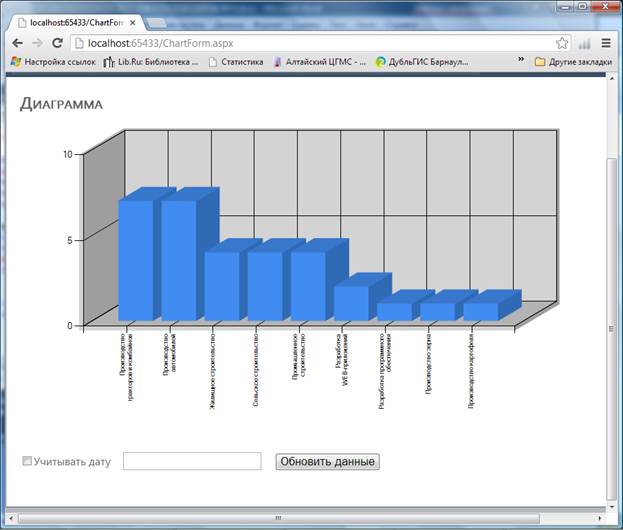Click the Y-axis label 10
This screenshot has height=530, width=623.
(68, 154)
